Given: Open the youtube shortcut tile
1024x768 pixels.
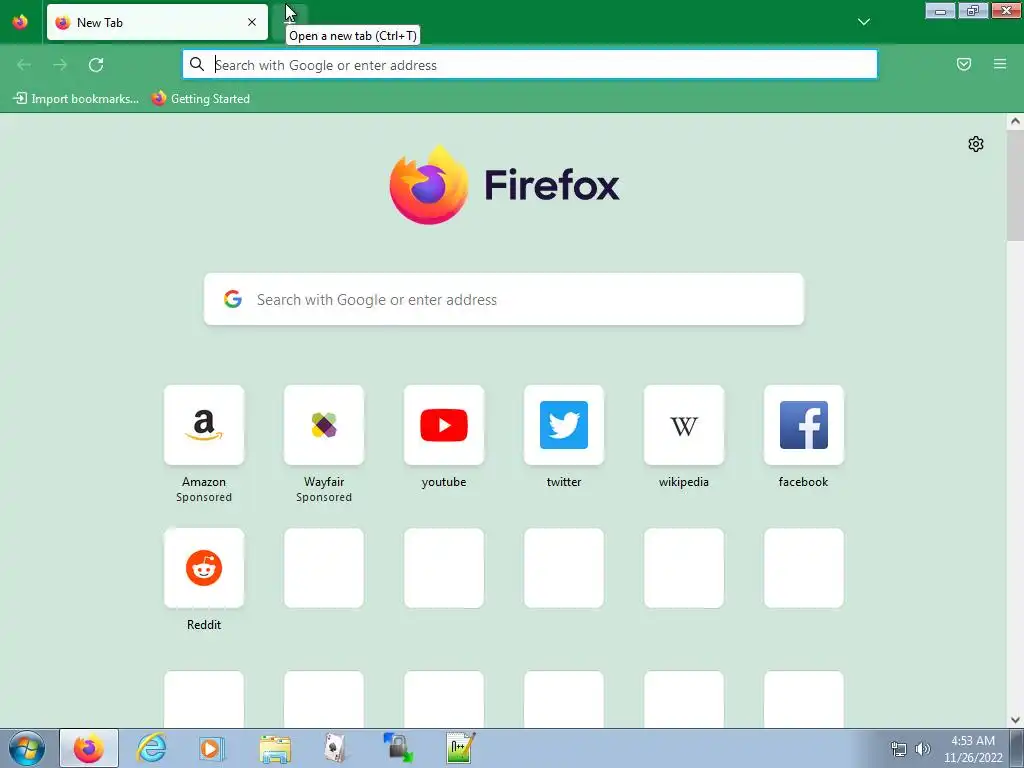Looking at the screenshot, I should coord(444,425).
